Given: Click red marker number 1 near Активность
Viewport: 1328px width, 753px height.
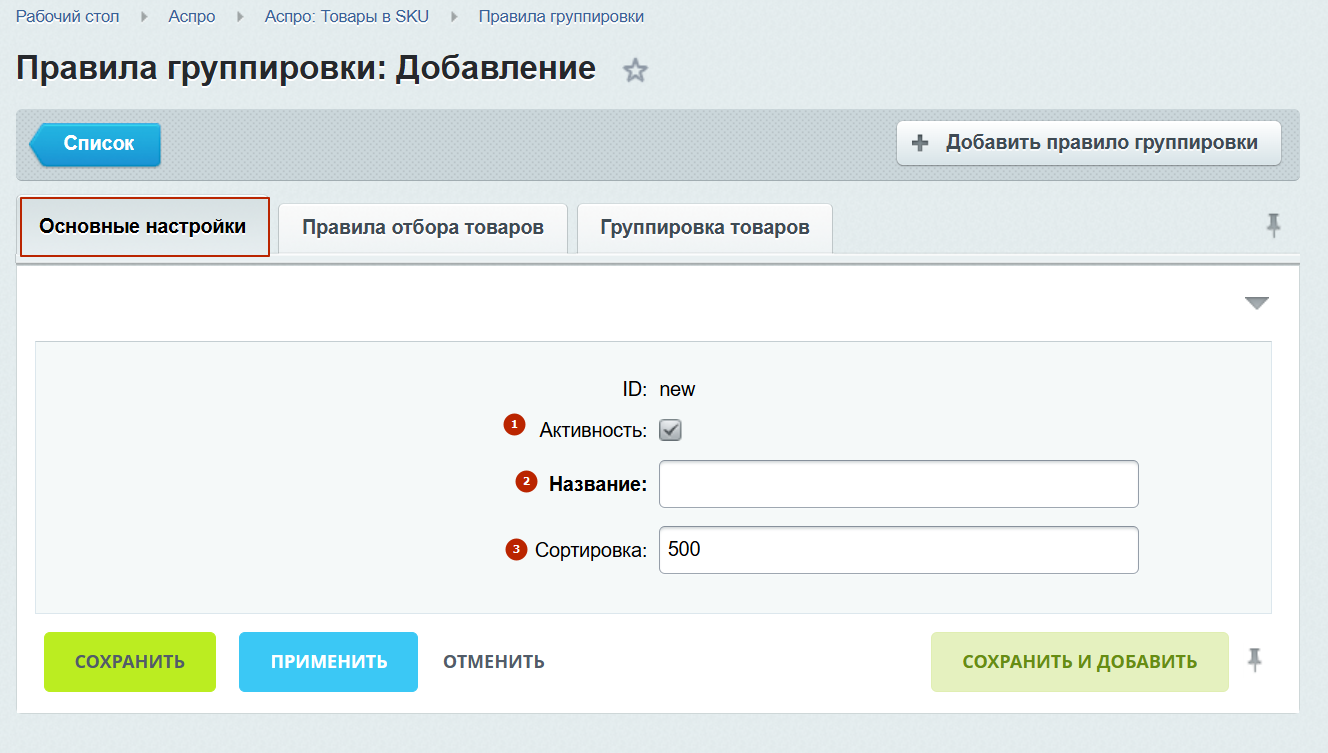Looking at the screenshot, I should pyautogui.click(x=514, y=425).
